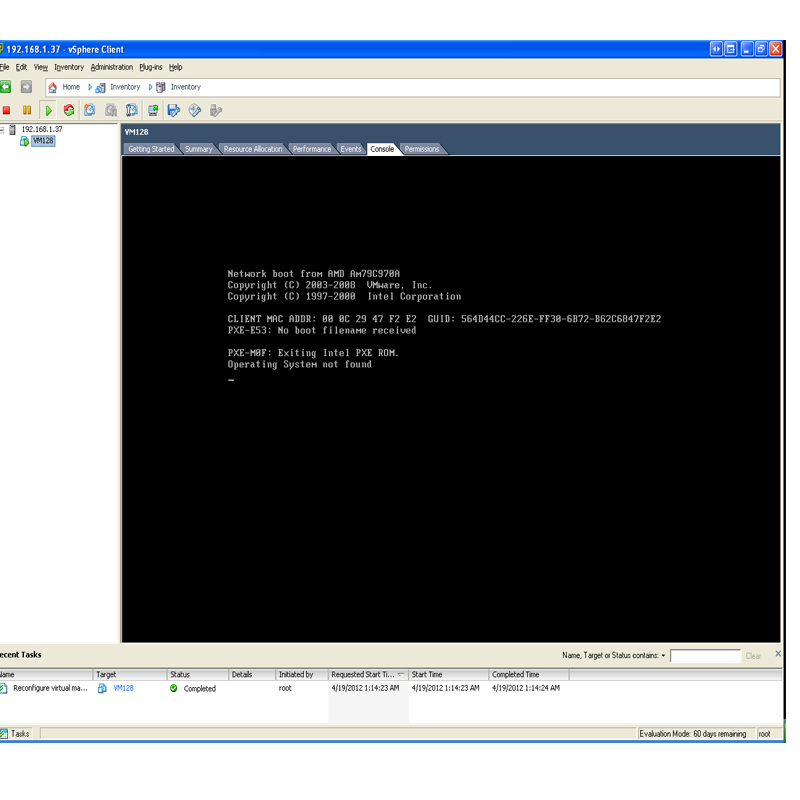Collapse the 192.168.1.37 host node
This screenshot has width=800, height=800.
pyautogui.click(x=3, y=129)
